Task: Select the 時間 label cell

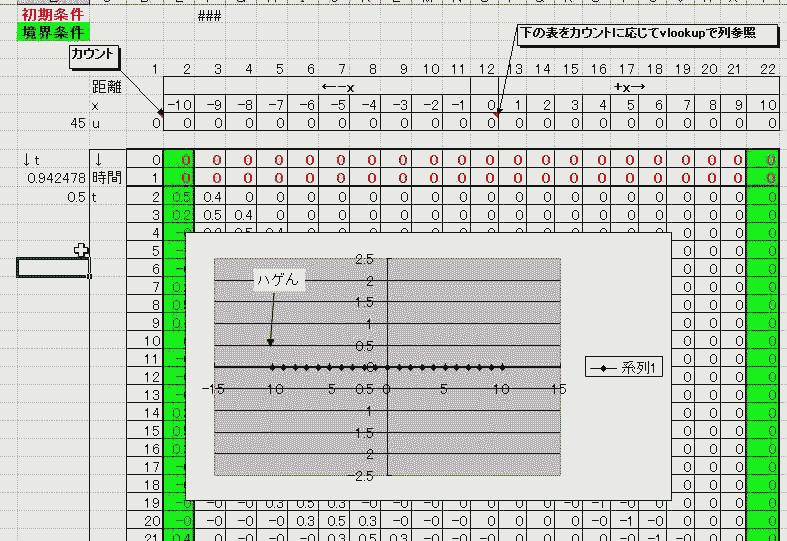Action: (107, 177)
